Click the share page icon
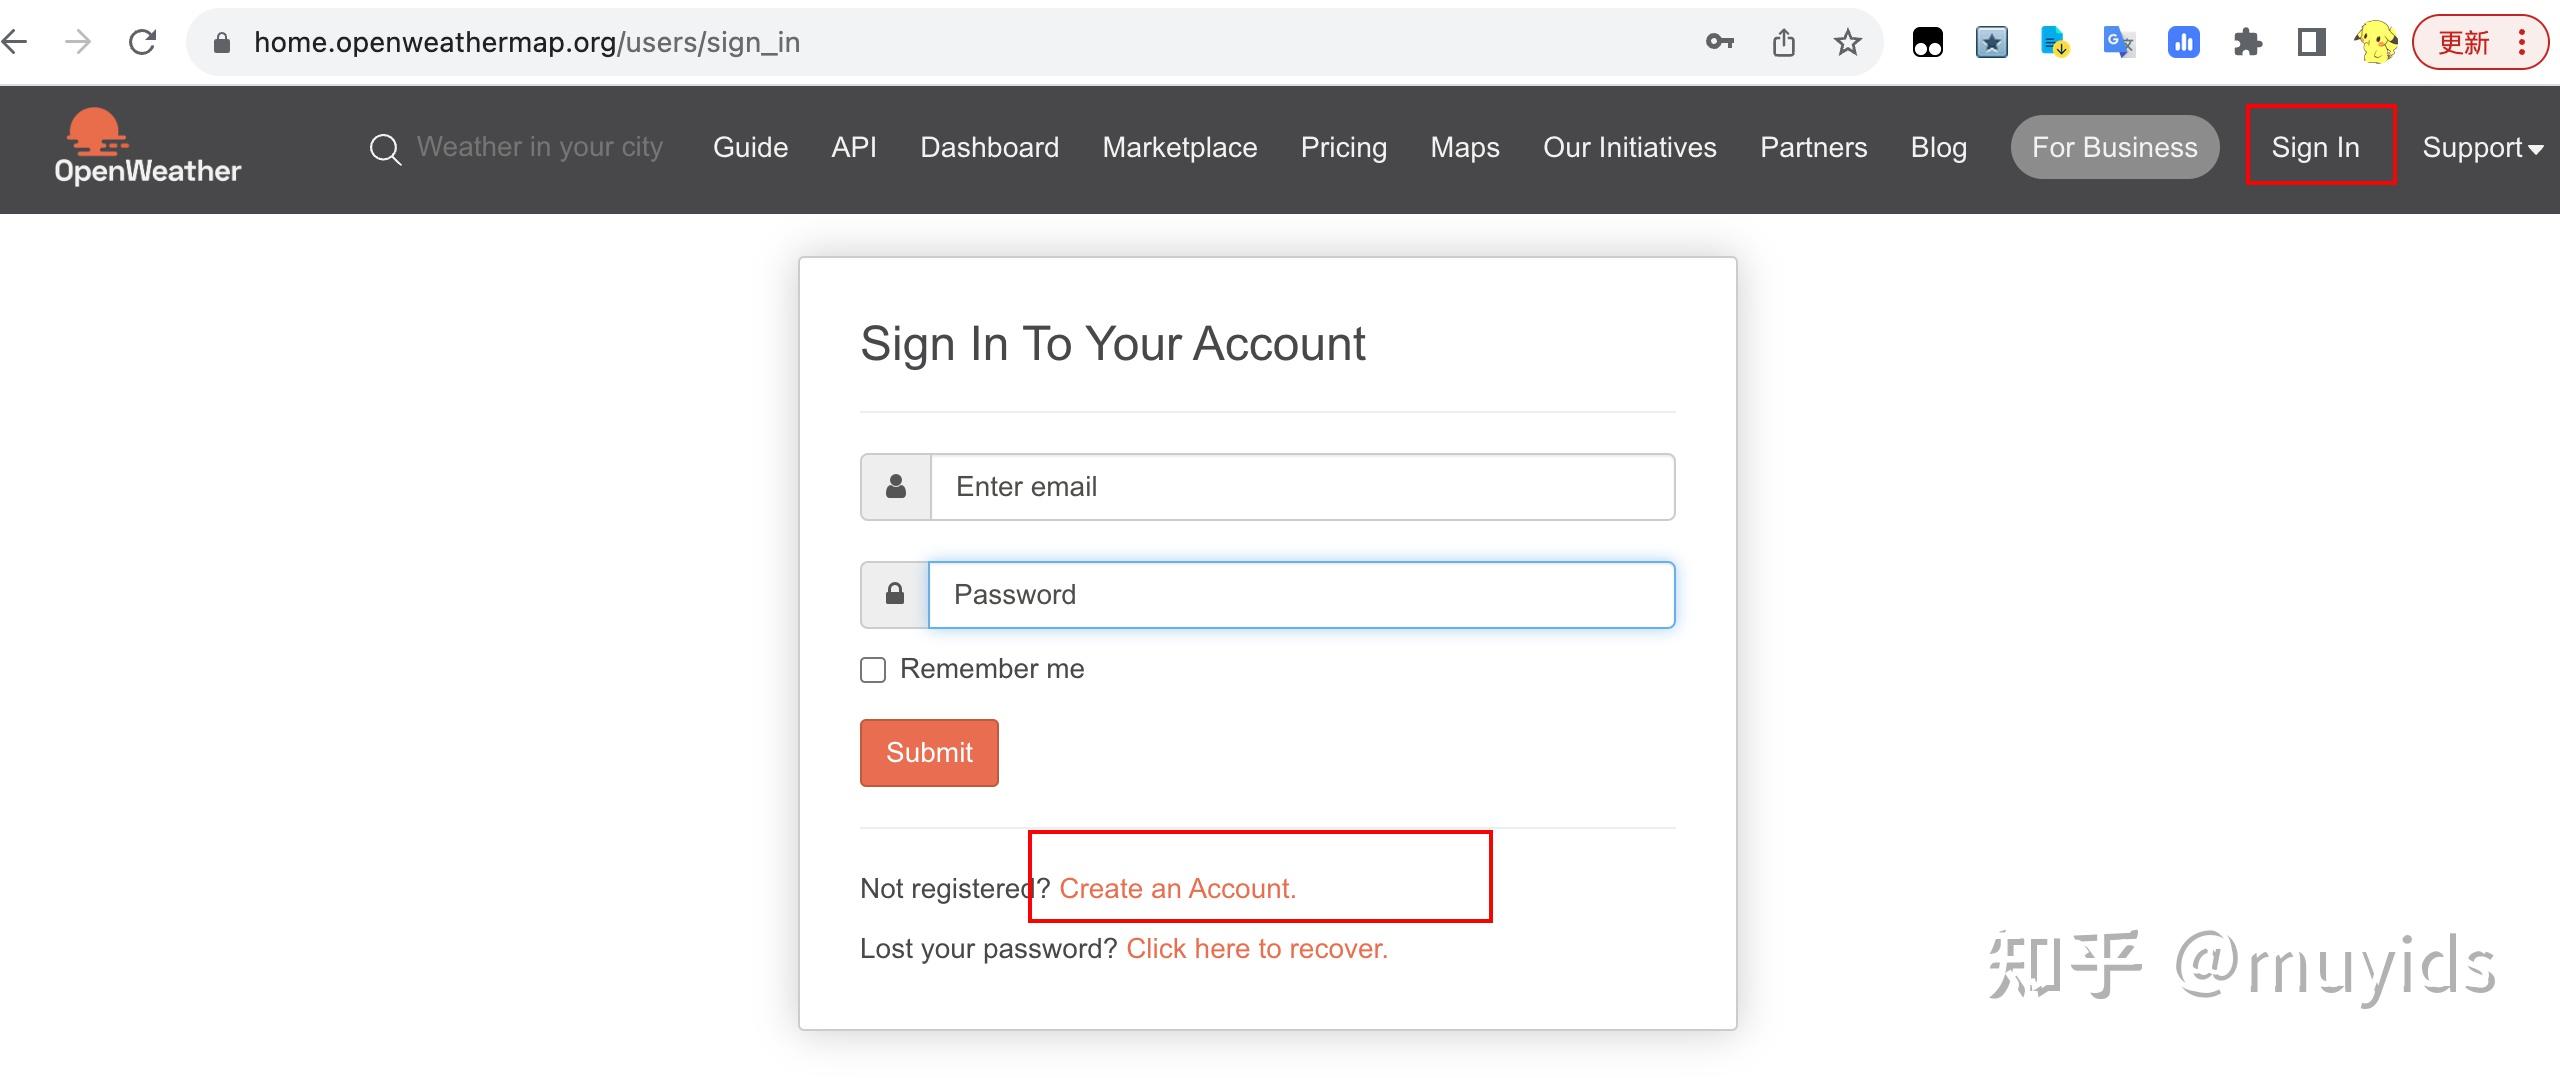This screenshot has width=2560, height=1078. [x=1783, y=42]
